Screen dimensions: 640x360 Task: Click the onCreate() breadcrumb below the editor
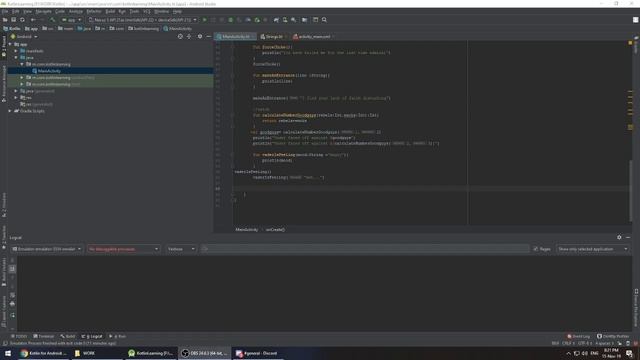tap(275, 229)
